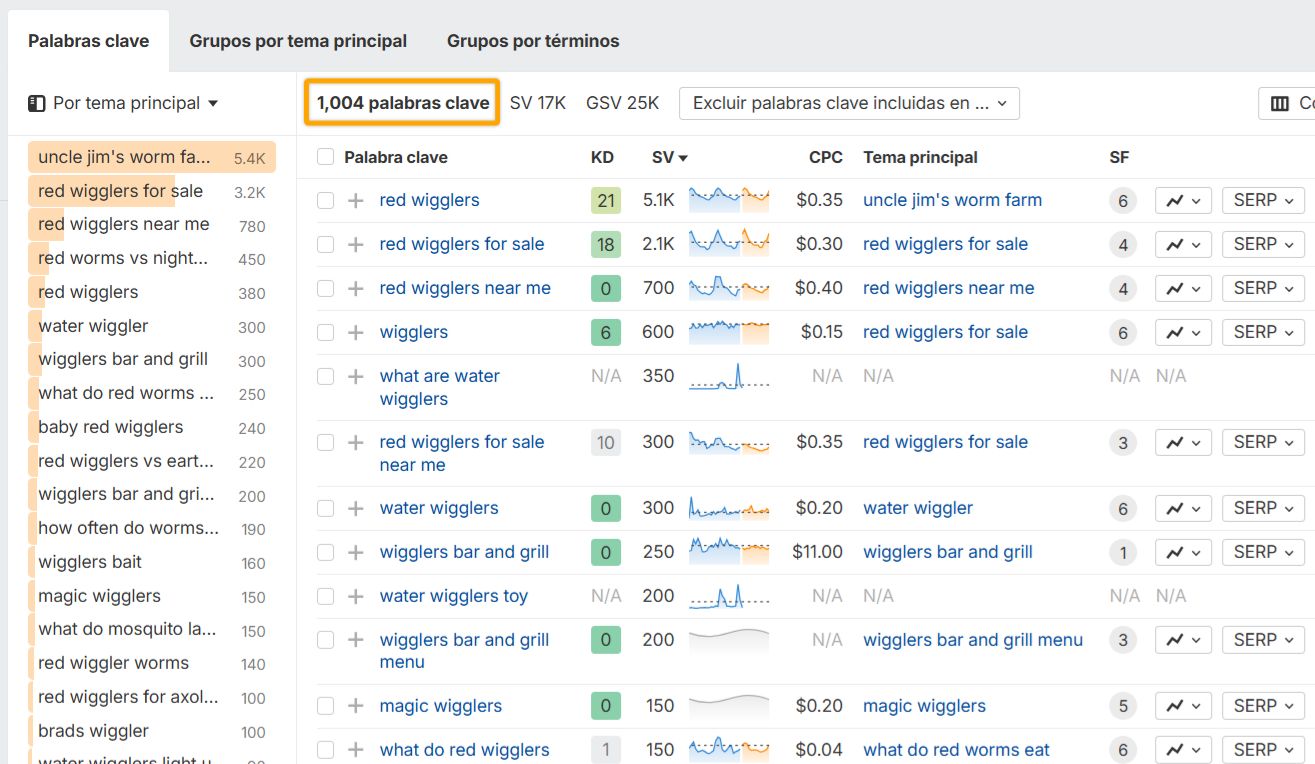Add 'wigglers' keyword using its plus icon
This screenshot has width=1315, height=764.
355,333
